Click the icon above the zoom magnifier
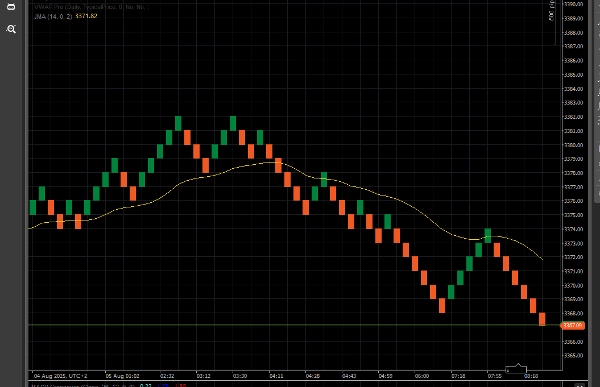600x387 pixels. tap(11, 7)
